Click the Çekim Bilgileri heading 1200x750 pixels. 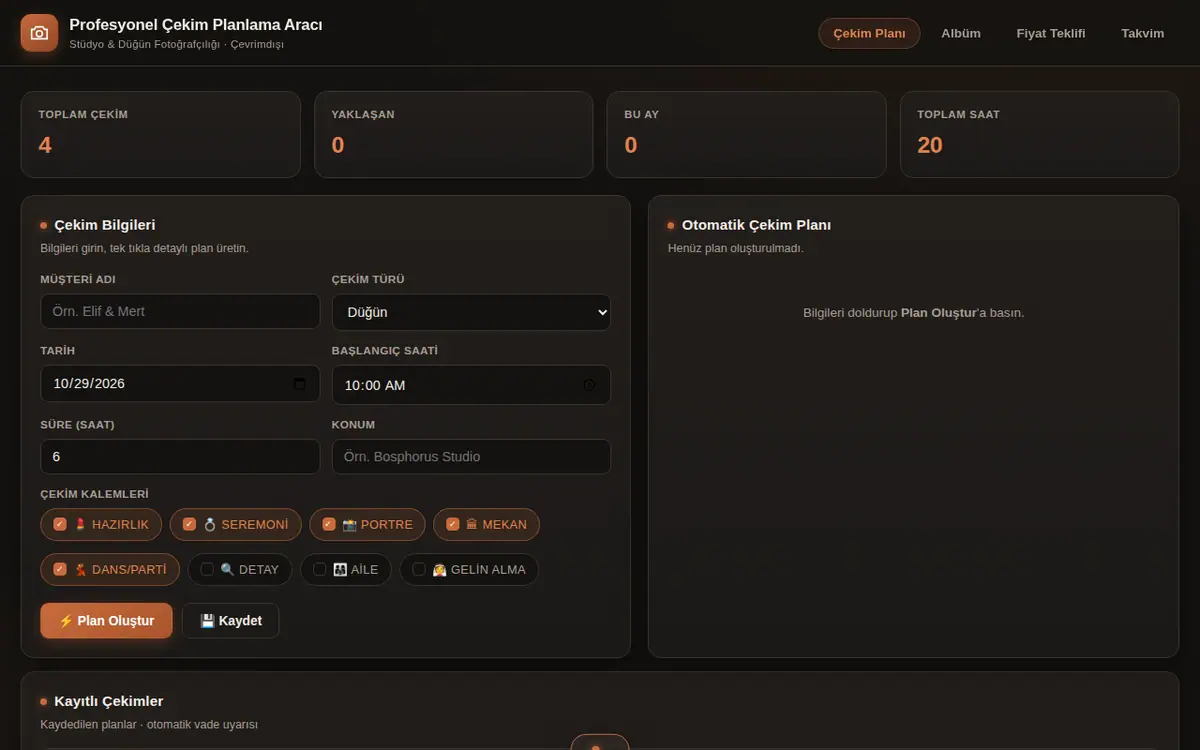(x=105, y=225)
